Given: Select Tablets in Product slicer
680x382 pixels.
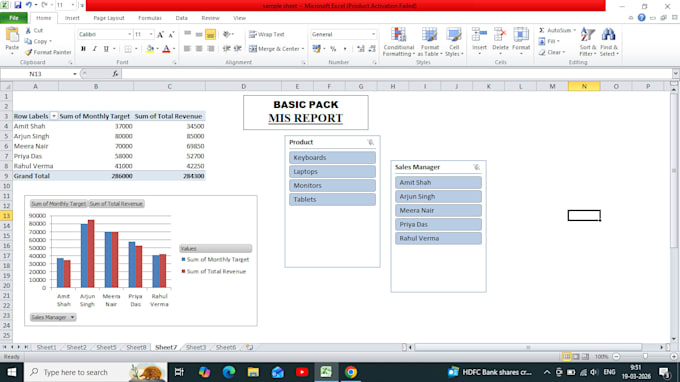Looking at the screenshot, I should [332, 199].
